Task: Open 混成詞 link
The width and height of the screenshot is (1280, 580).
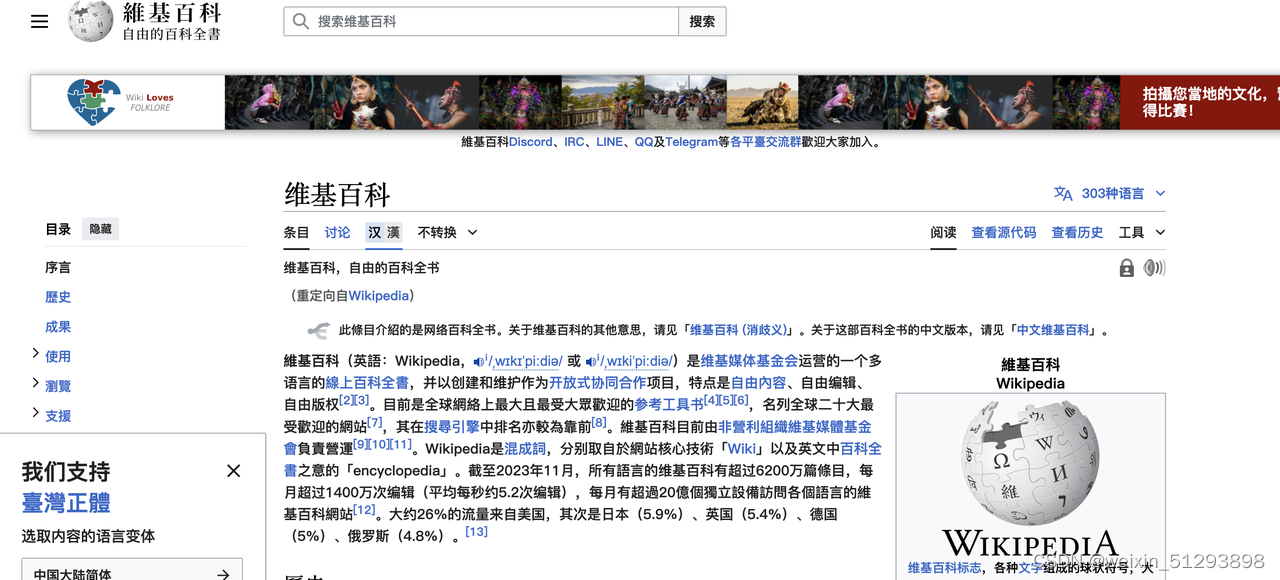Action: click(525, 449)
